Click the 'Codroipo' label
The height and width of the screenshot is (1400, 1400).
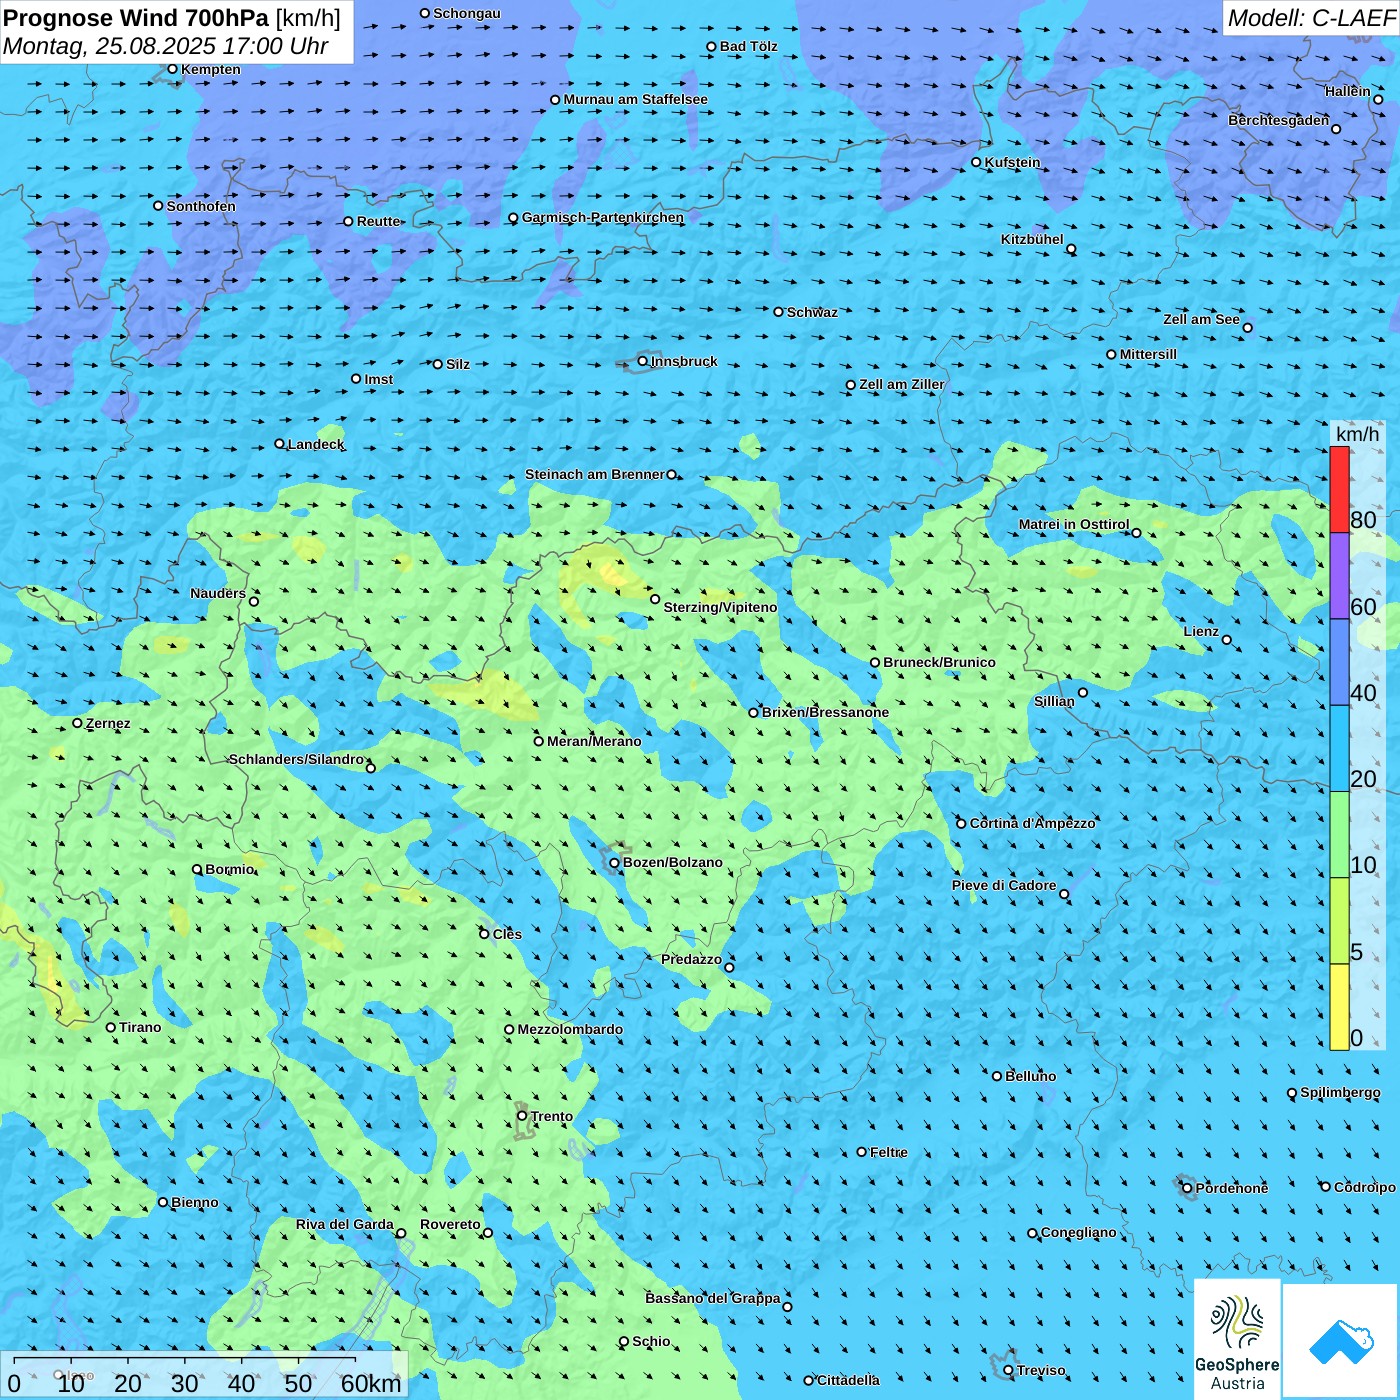tap(1365, 1187)
